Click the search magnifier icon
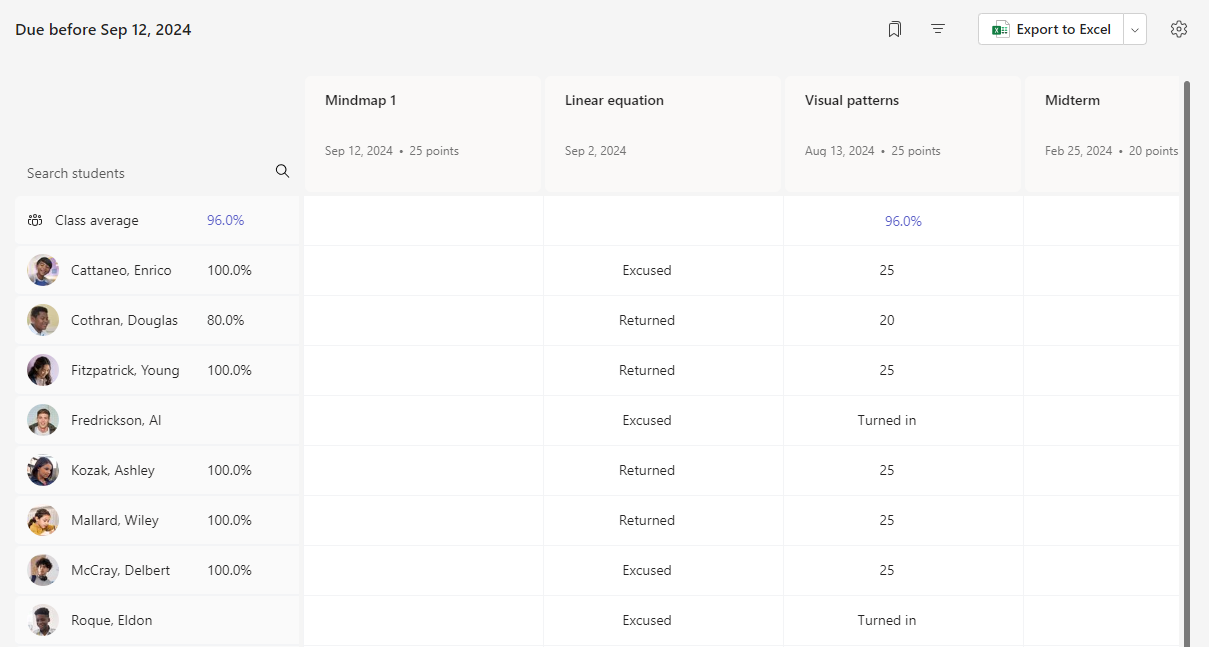 tap(282, 172)
